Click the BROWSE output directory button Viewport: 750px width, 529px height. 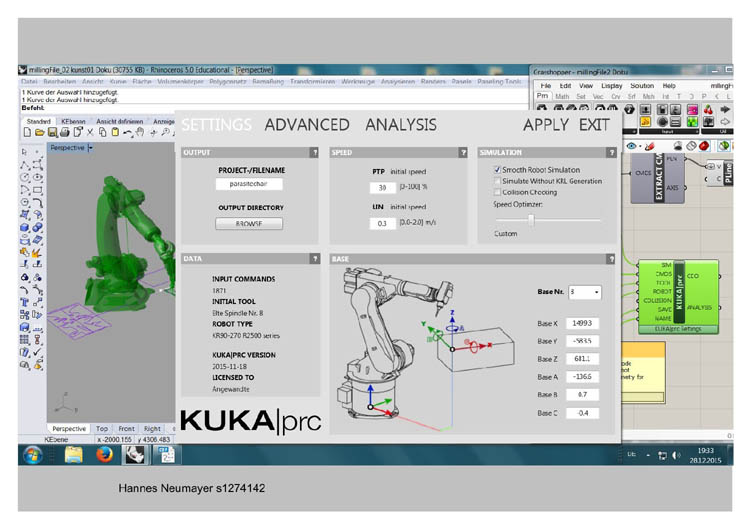(x=249, y=224)
